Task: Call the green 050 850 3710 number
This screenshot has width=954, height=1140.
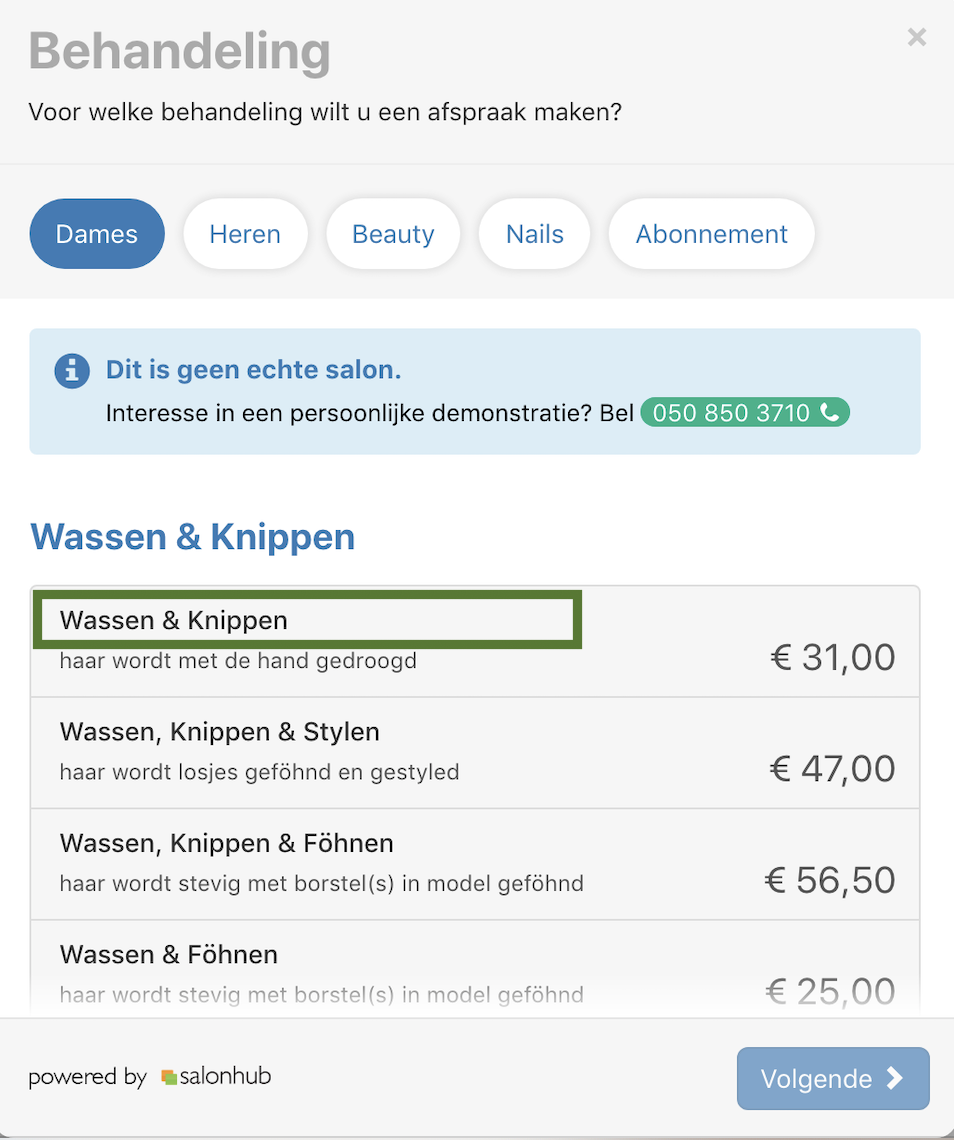Action: pos(745,412)
